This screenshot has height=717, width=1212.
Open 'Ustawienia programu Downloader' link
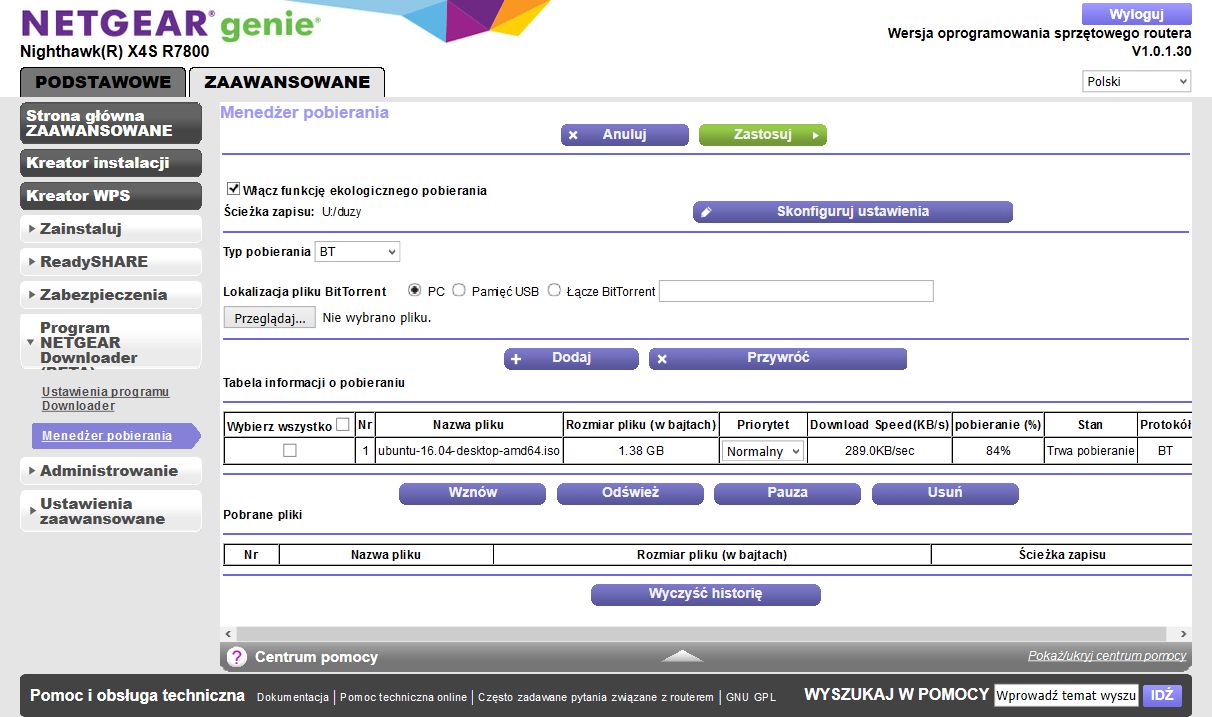pos(105,398)
